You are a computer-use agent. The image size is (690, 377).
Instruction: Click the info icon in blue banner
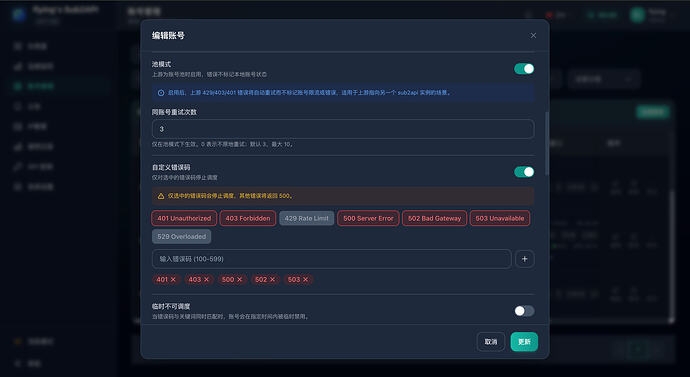point(161,93)
